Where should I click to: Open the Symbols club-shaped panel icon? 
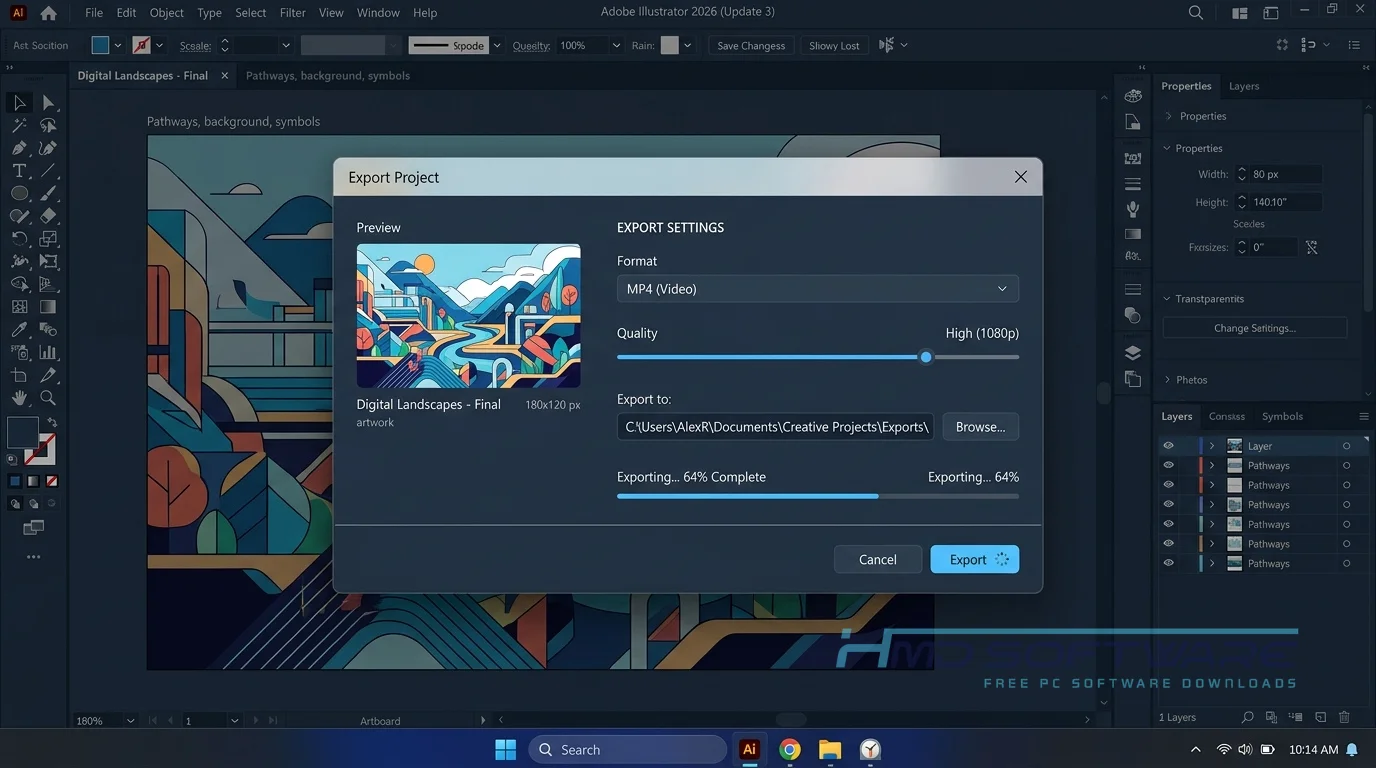click(1133, 209)
